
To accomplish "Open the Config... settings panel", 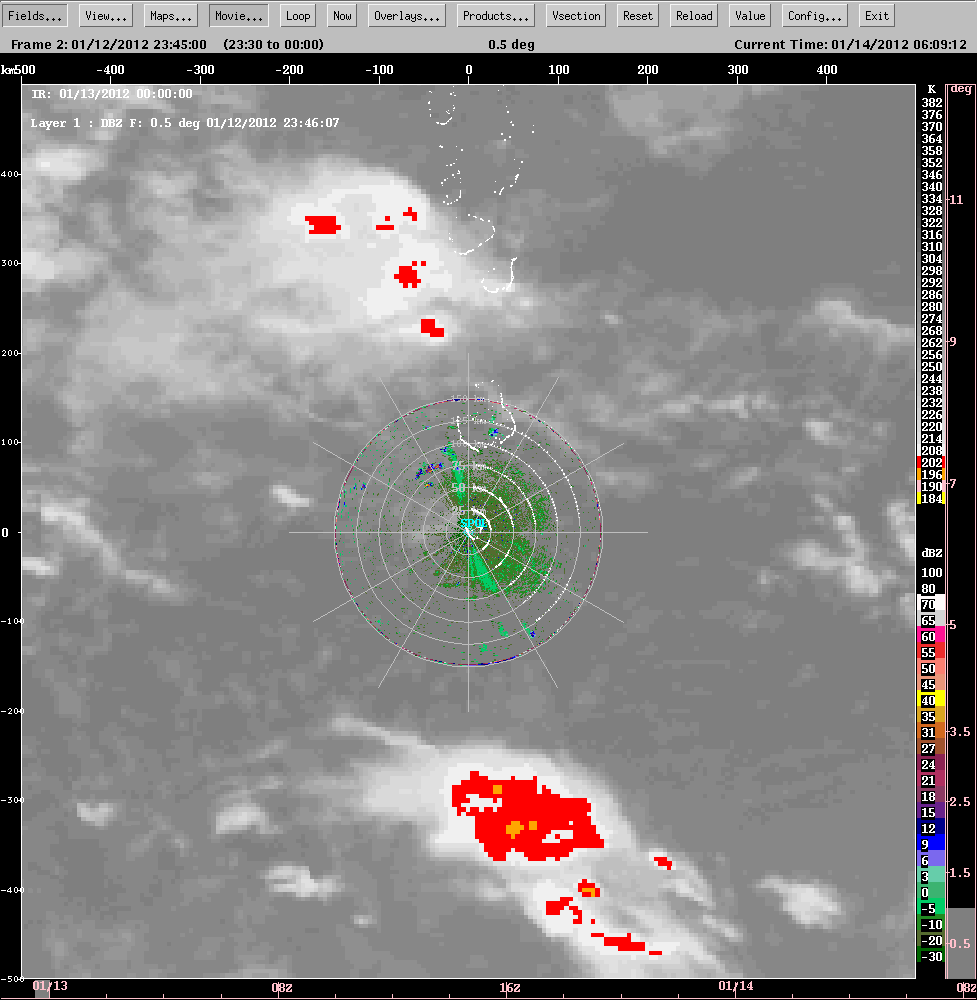I will pyautogui.click(x=815, y=16).
